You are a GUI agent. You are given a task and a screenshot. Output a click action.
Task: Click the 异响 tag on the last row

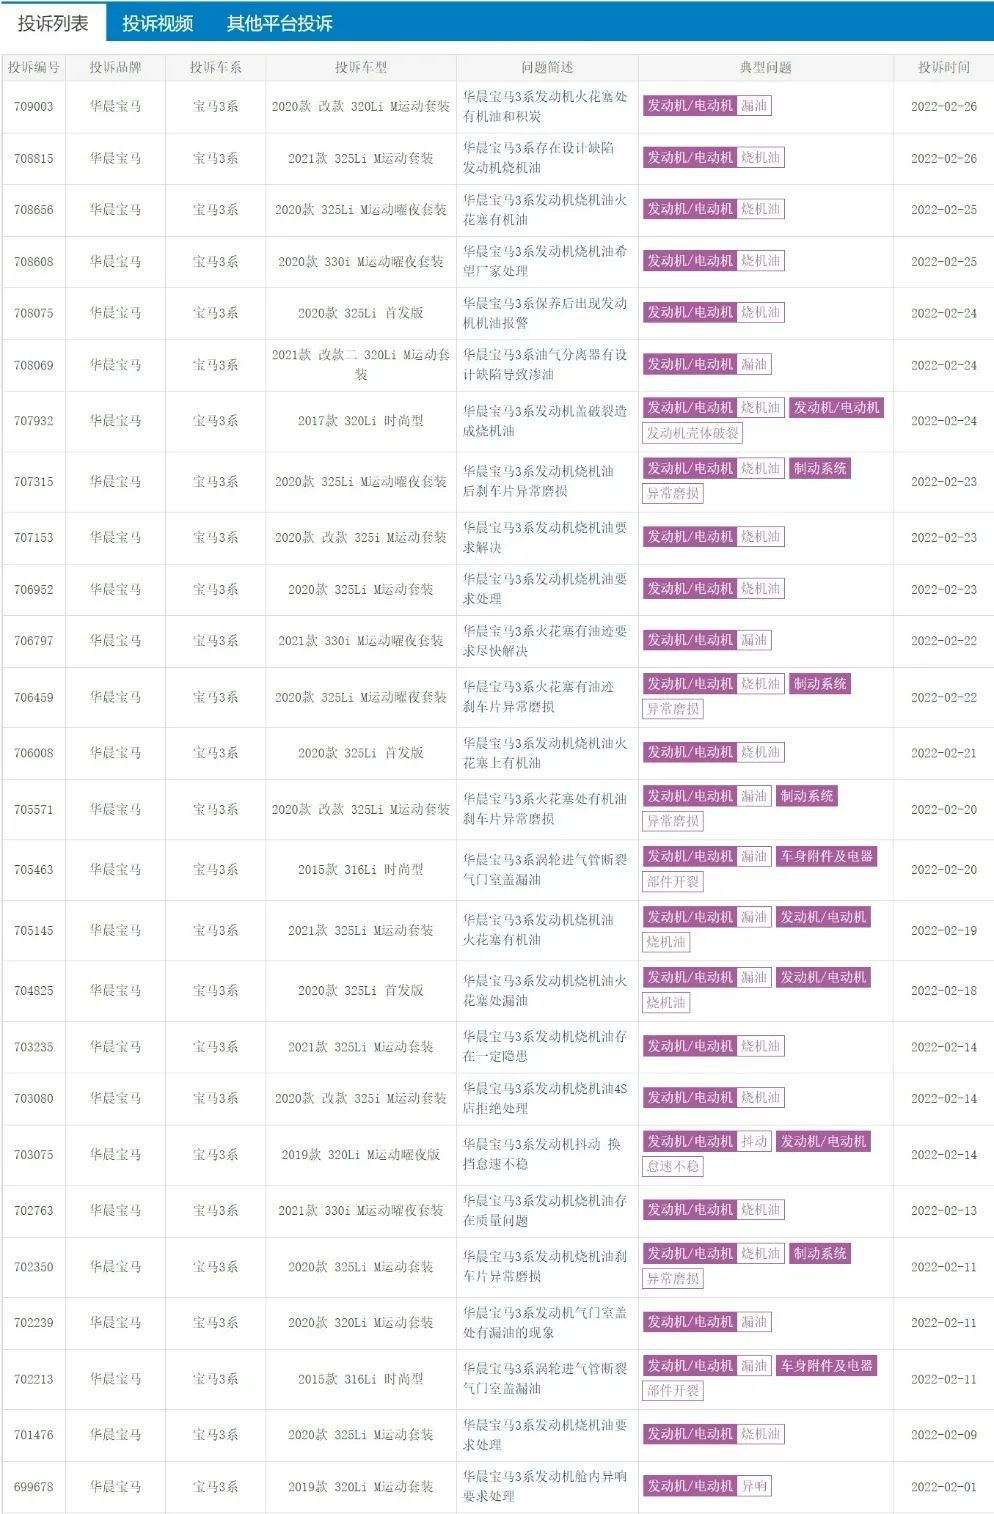coord(752,1487)
